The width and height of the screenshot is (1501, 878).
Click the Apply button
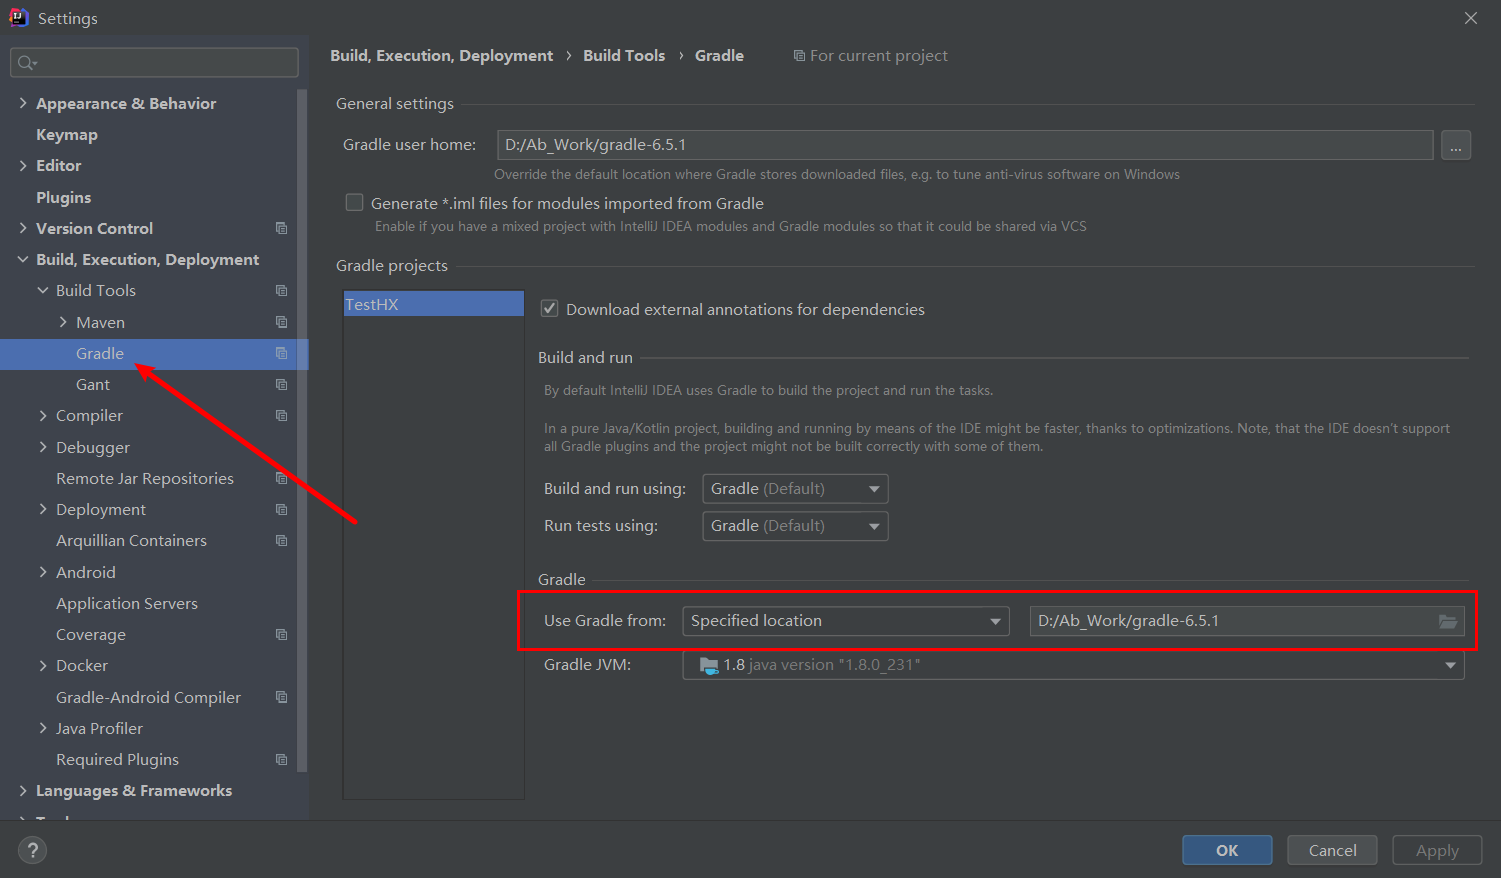pyautogui.click(x=1437, y=850)
